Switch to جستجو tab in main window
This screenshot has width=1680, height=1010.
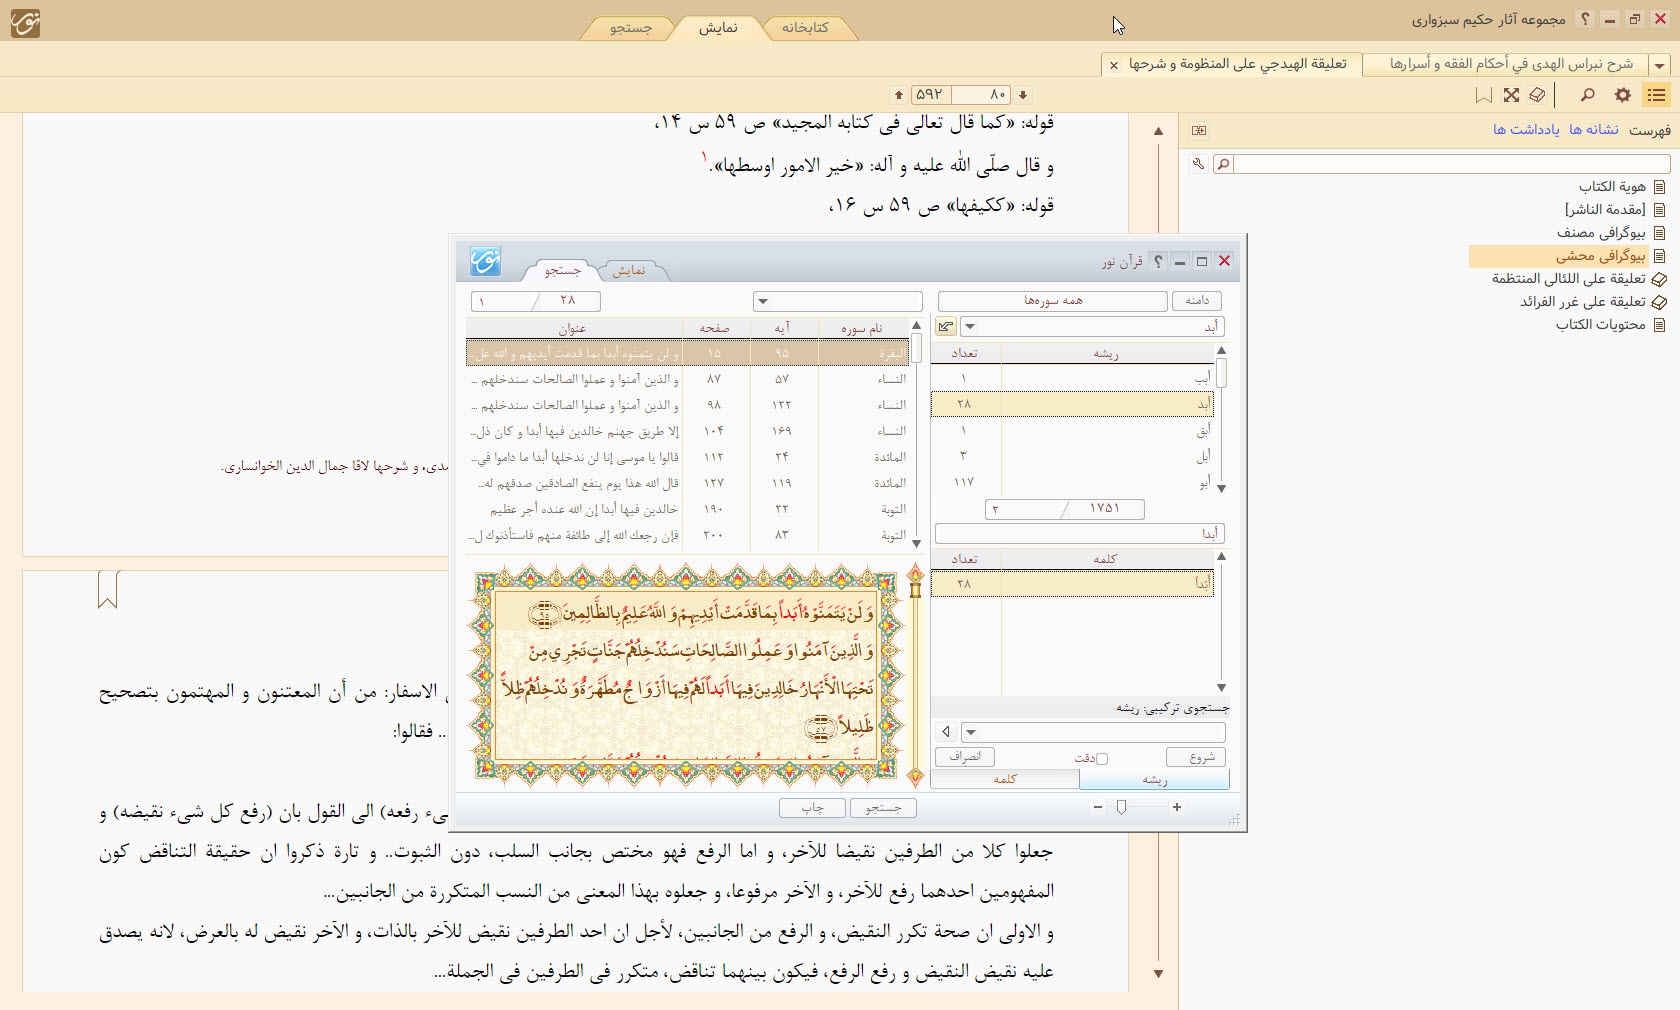[631, 28]
